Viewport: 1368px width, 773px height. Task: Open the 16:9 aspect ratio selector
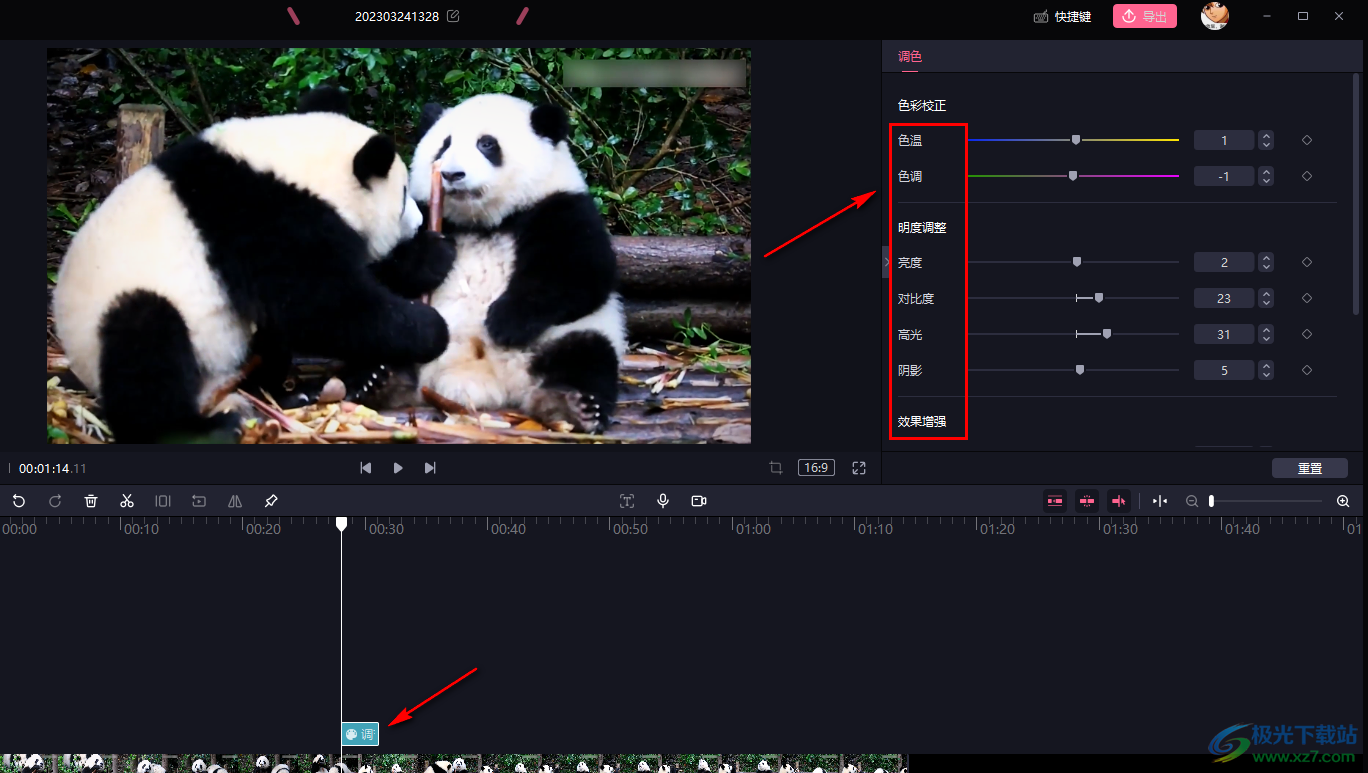816,468
